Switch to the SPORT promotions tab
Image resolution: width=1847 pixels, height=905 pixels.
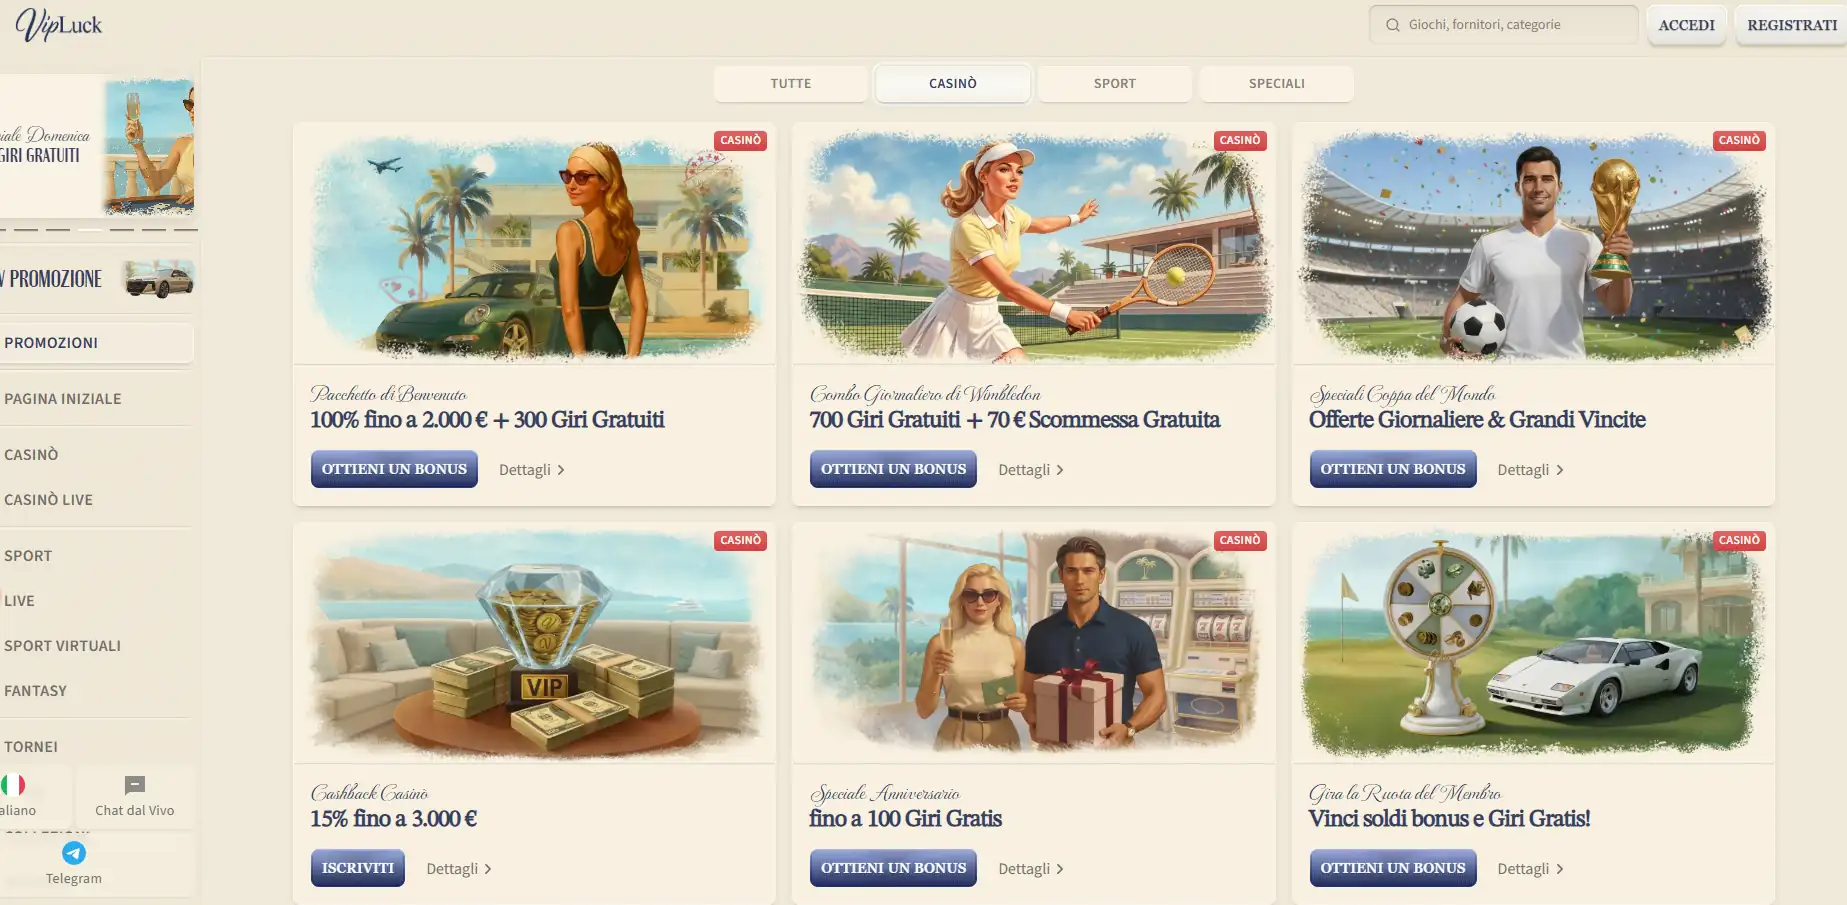tap(1115, 84)
